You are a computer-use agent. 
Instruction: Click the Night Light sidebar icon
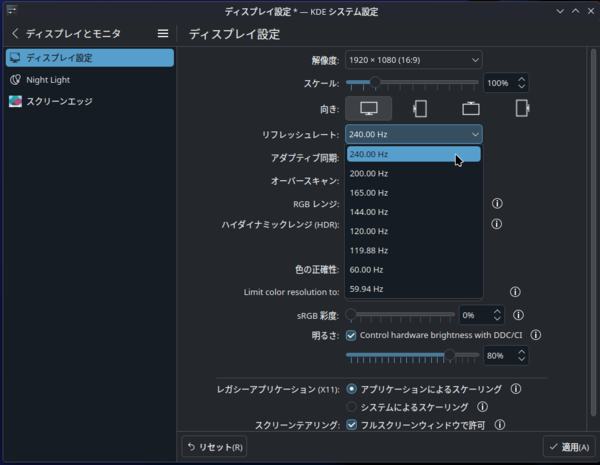click(15, 80)
